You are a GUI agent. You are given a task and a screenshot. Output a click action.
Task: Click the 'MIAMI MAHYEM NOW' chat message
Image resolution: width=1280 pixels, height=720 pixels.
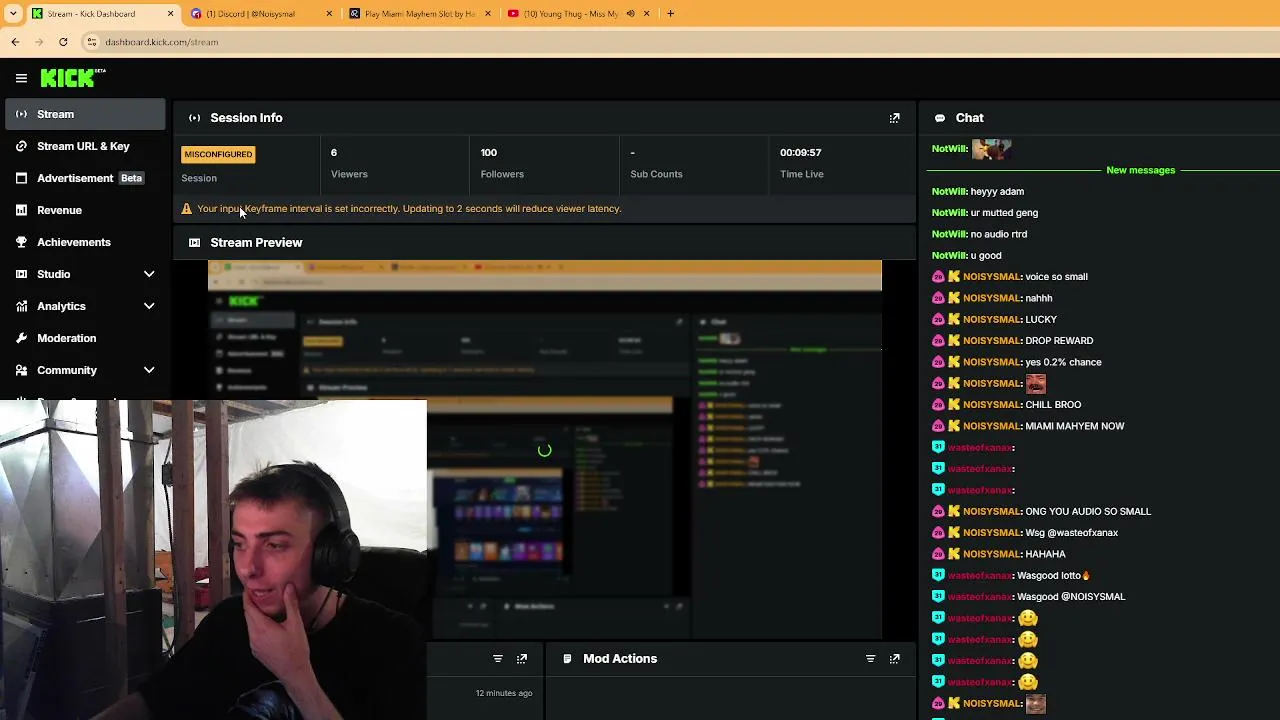tap(1075, 426)
